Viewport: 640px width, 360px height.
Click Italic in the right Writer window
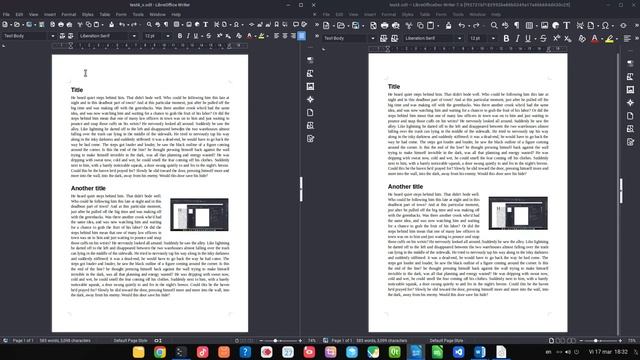[517, 38]
